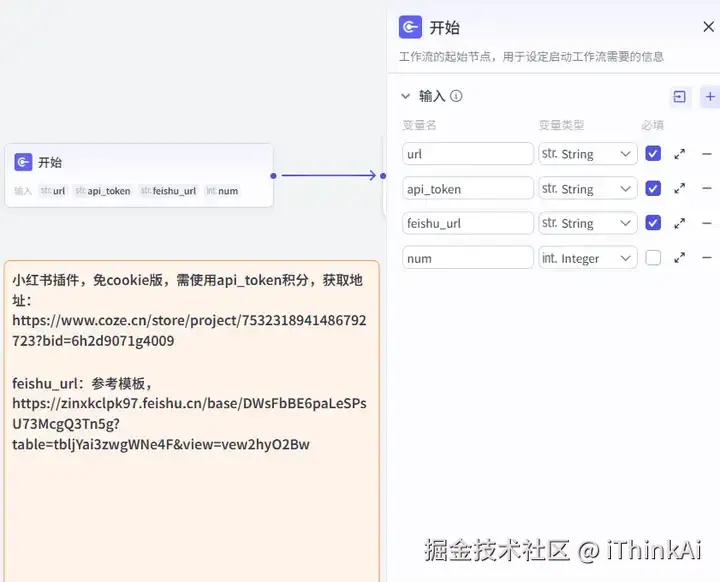This screenshot has height=582, width=720.
Task: Uncheck required for the url variable
Action: pyautogui.click(x=653, y=153)
